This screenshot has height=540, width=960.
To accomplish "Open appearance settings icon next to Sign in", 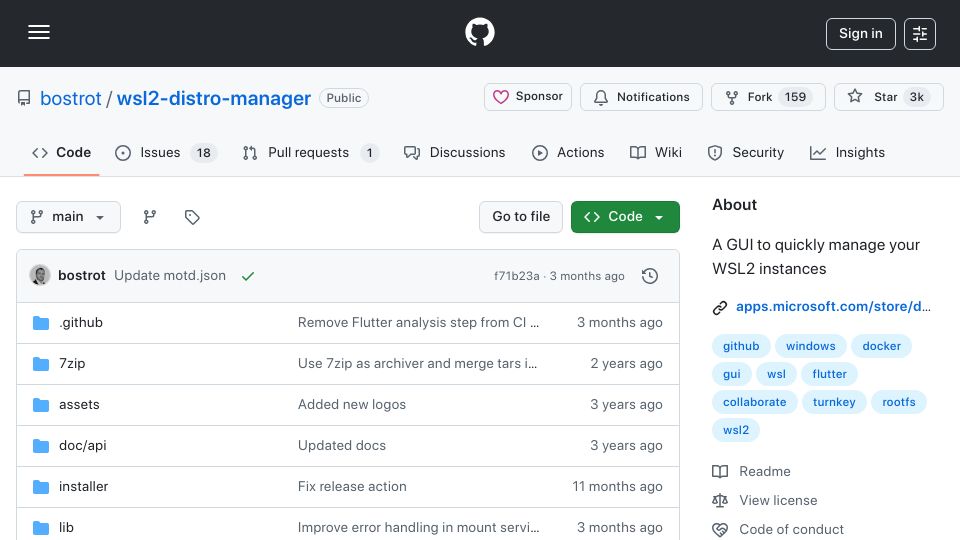I will [920, 34].
